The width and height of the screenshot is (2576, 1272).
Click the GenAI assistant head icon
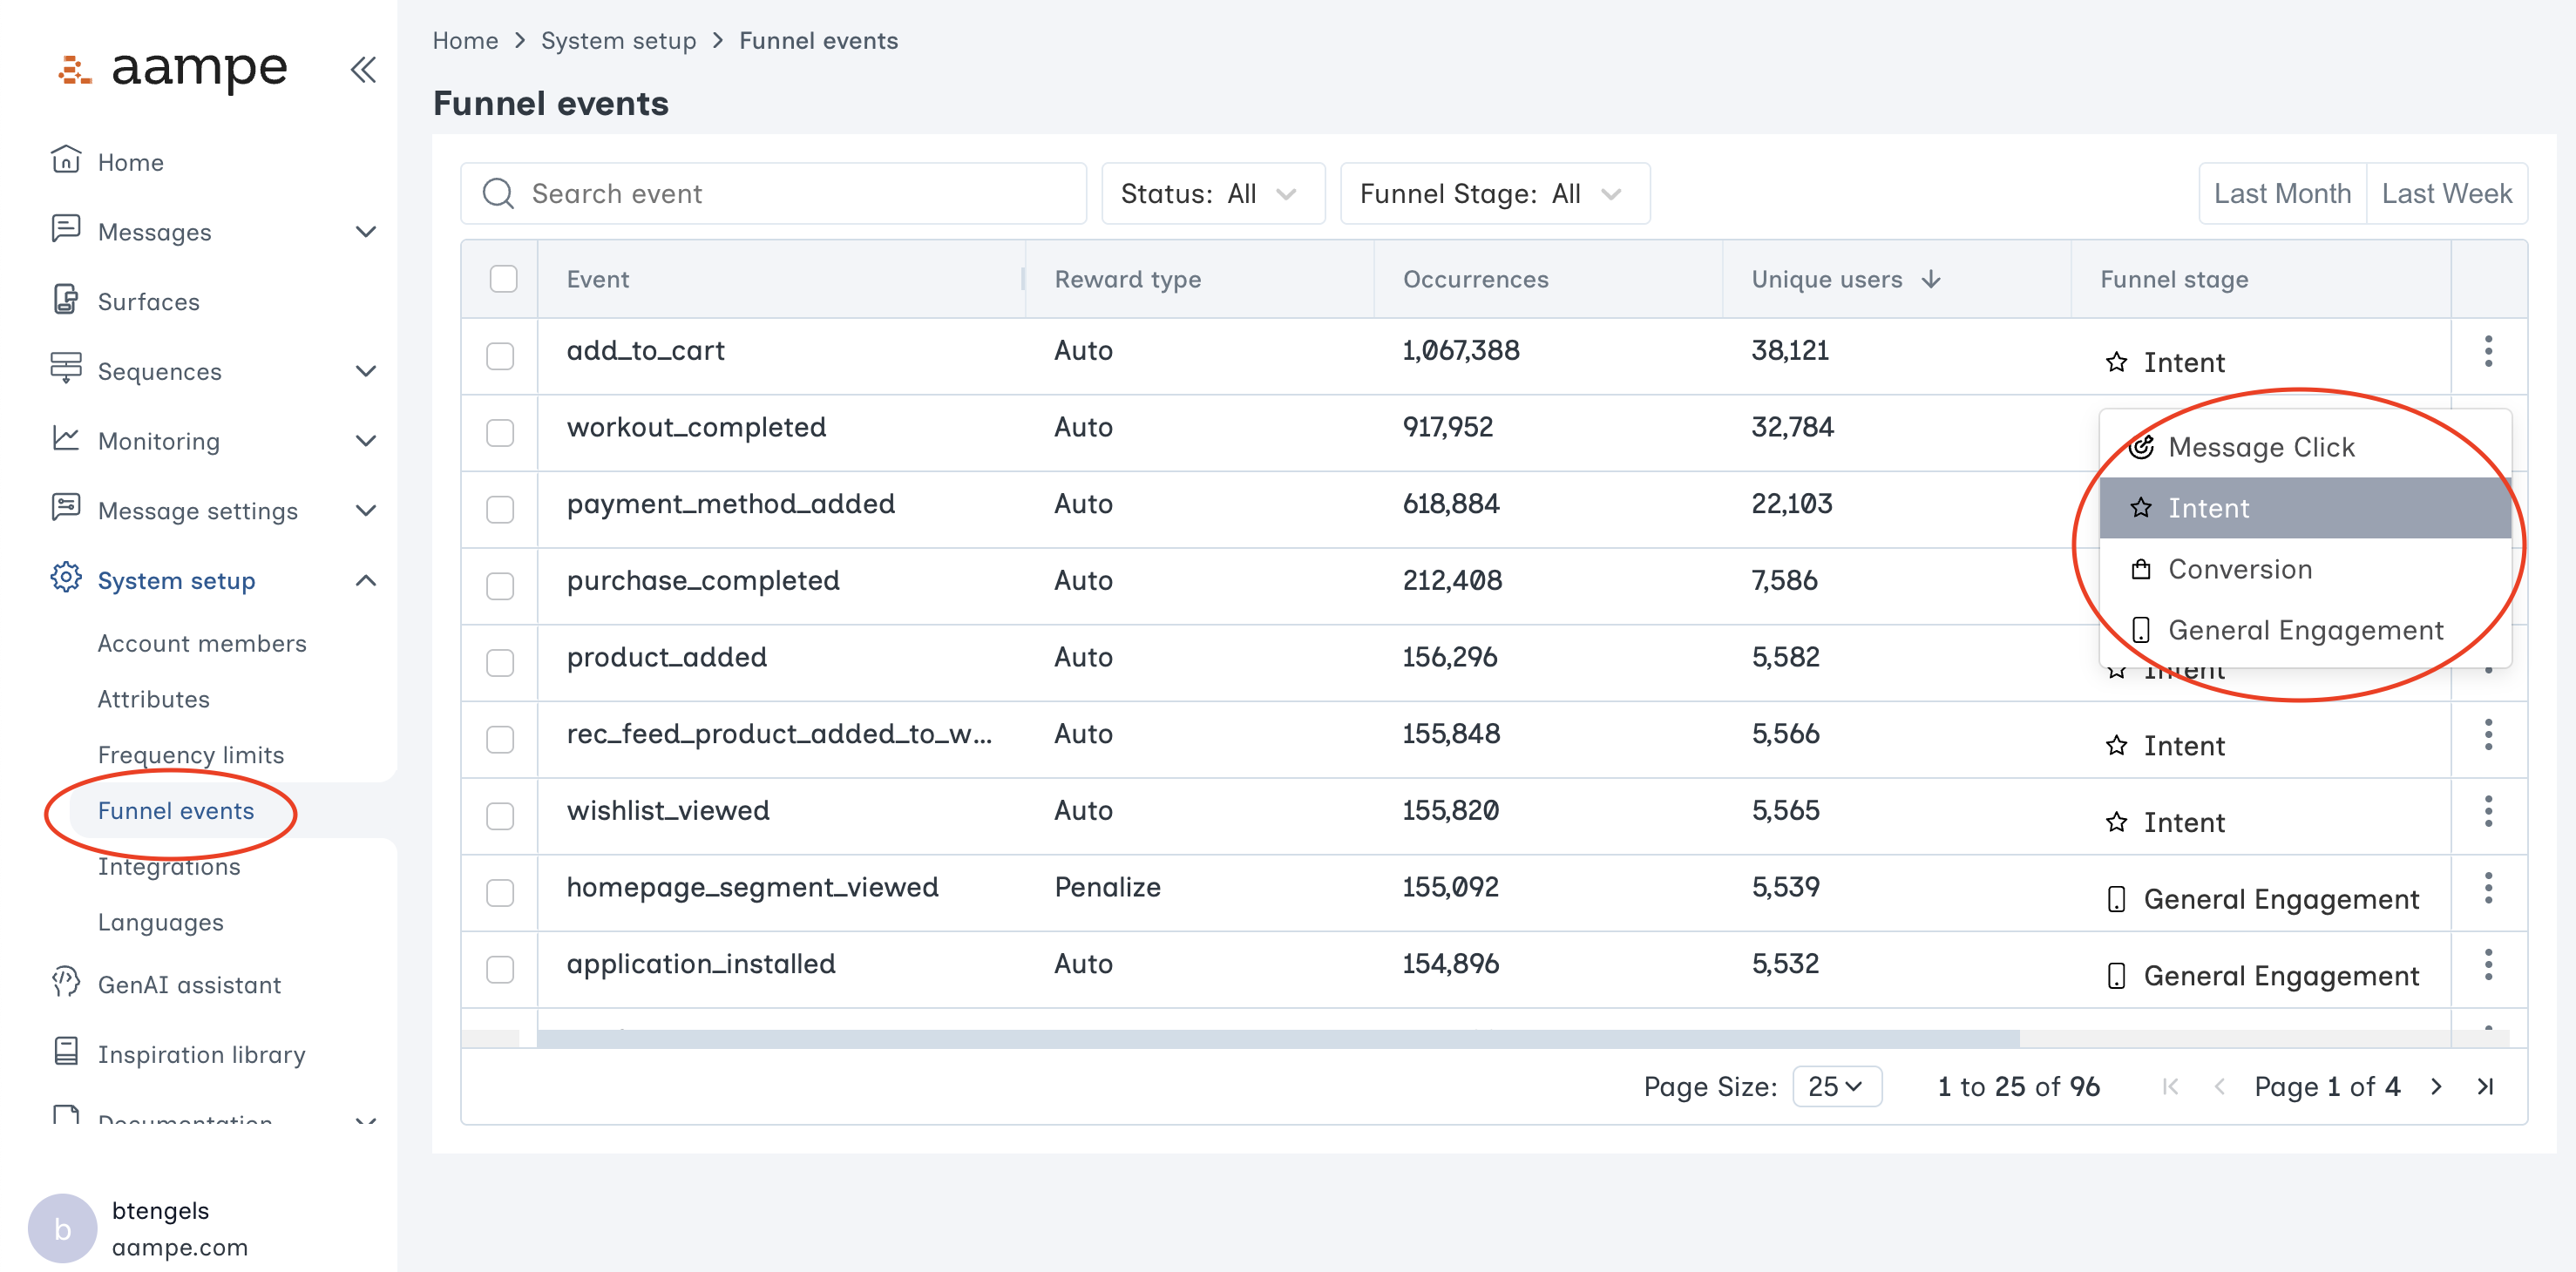(x=66, y=983)
